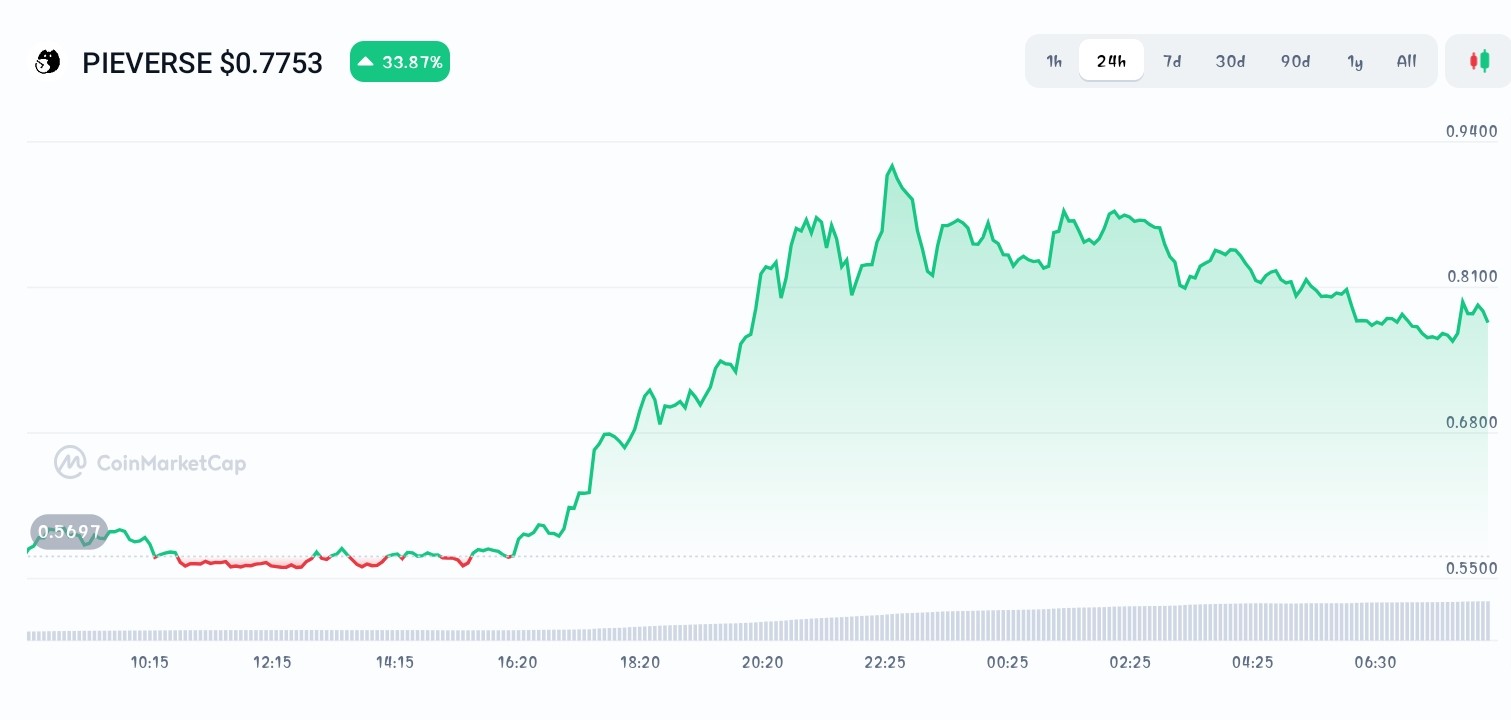
Task: Toggle candlestick chart view icon
Action: [1479, 61]
